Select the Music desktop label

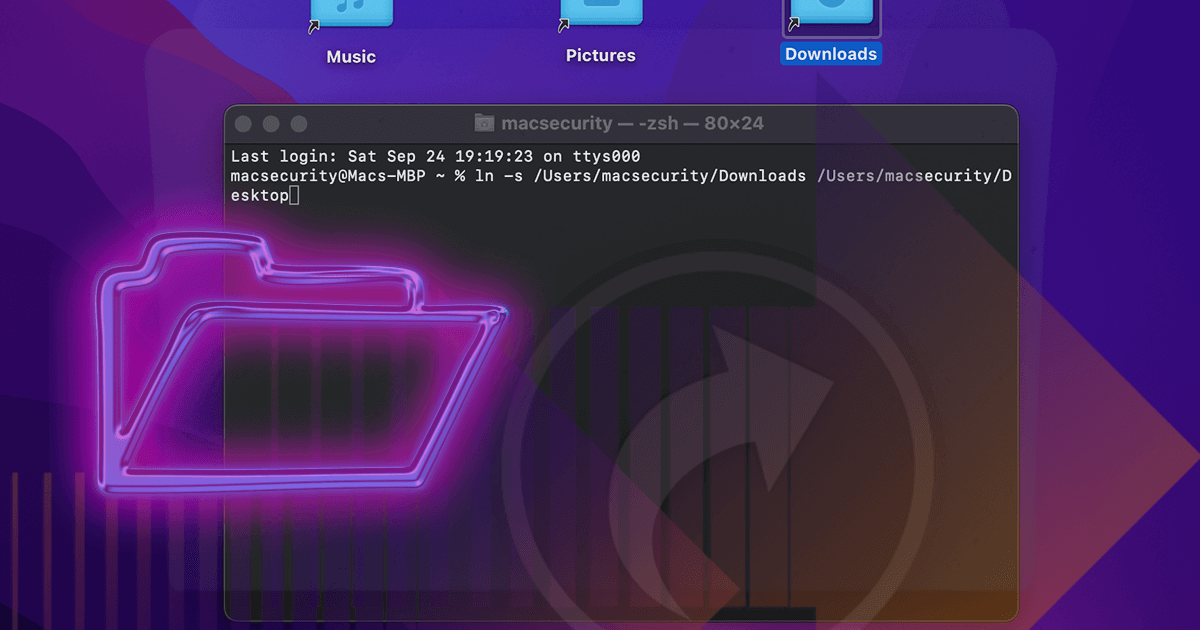[351, 57]
